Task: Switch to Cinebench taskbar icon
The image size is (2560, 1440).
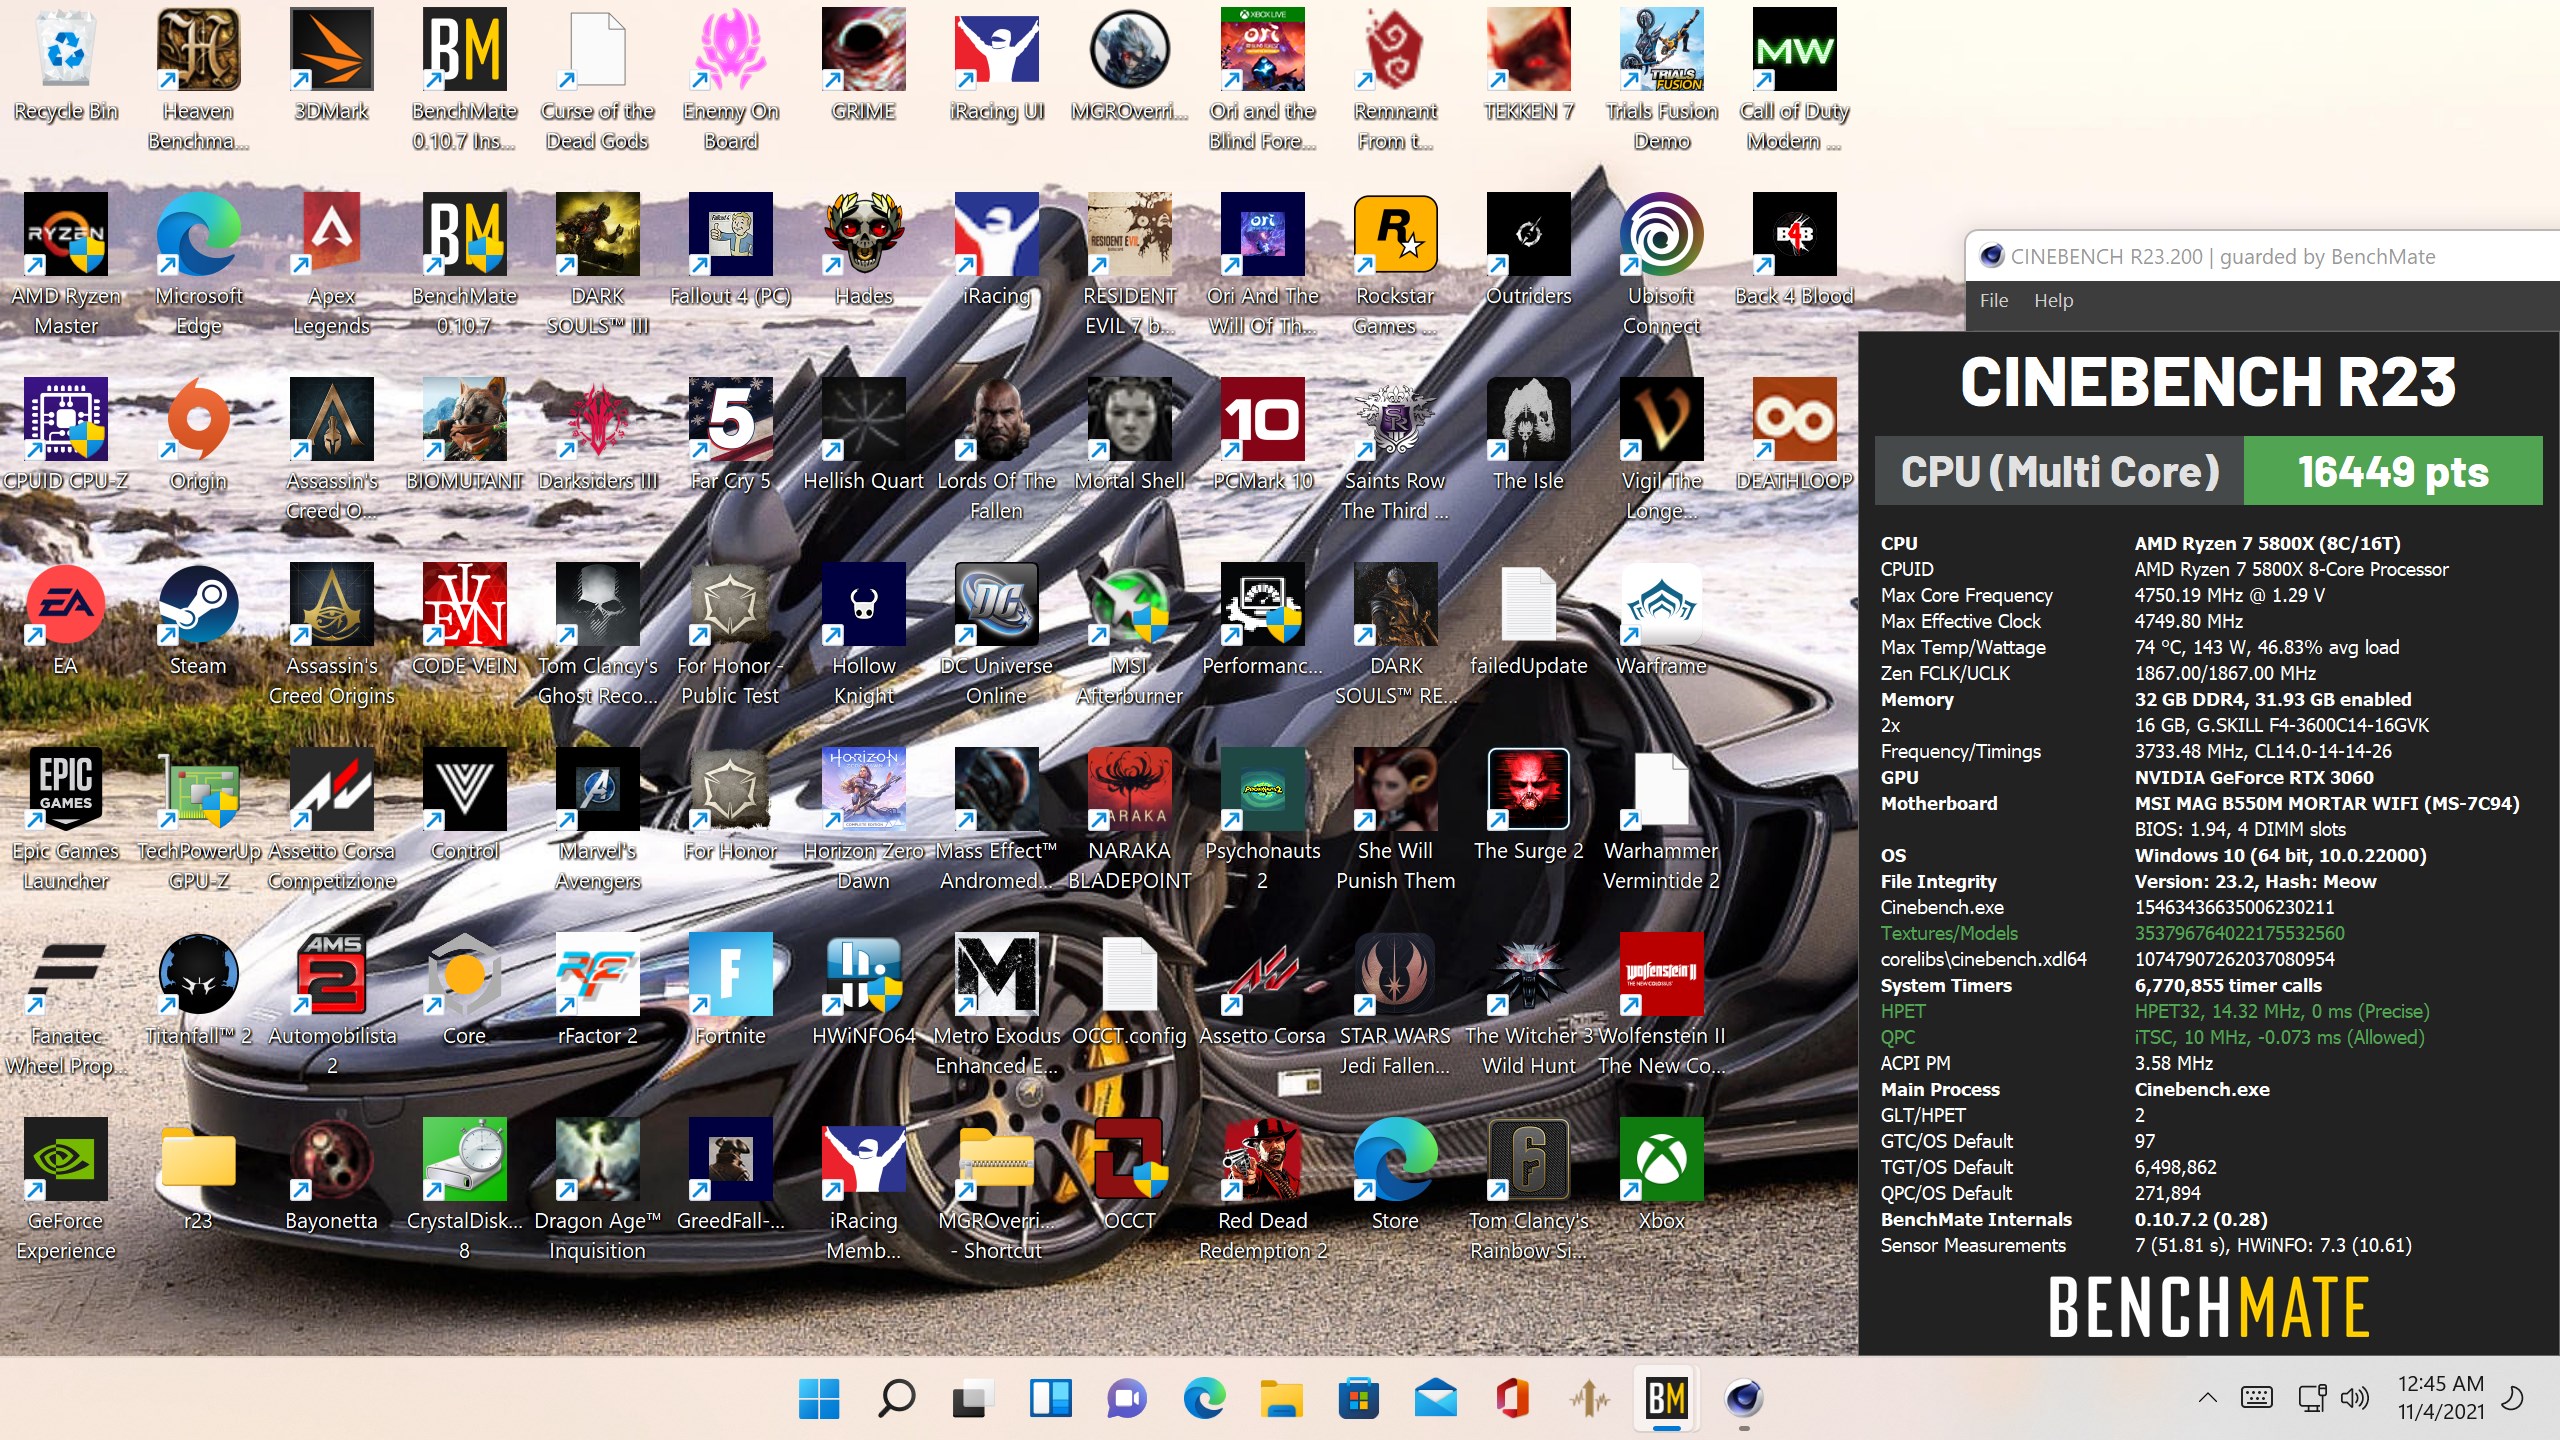Action: [x=1743, y=1397]
